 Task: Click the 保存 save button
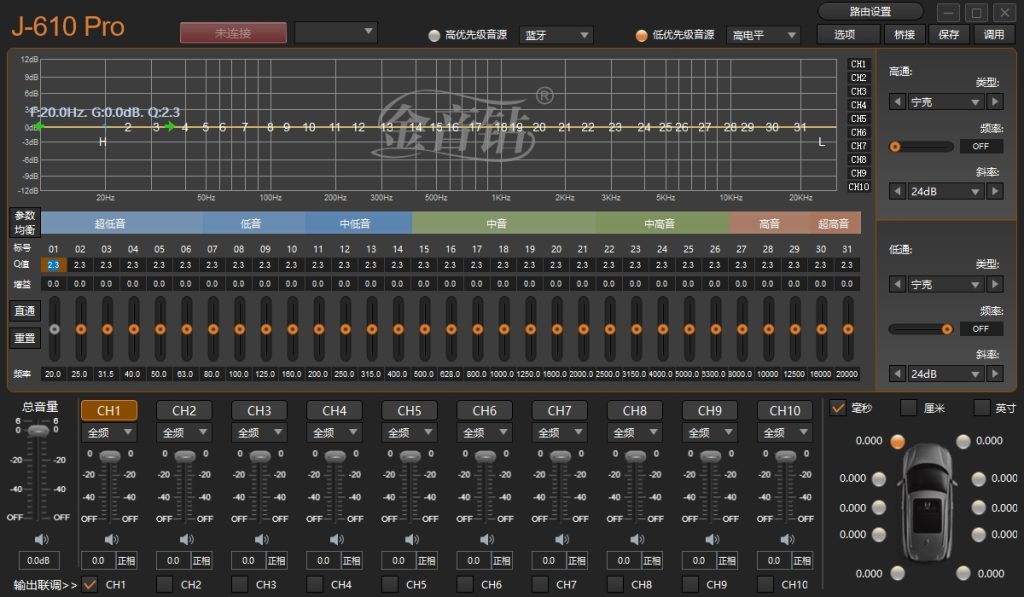tap(949, 34)
